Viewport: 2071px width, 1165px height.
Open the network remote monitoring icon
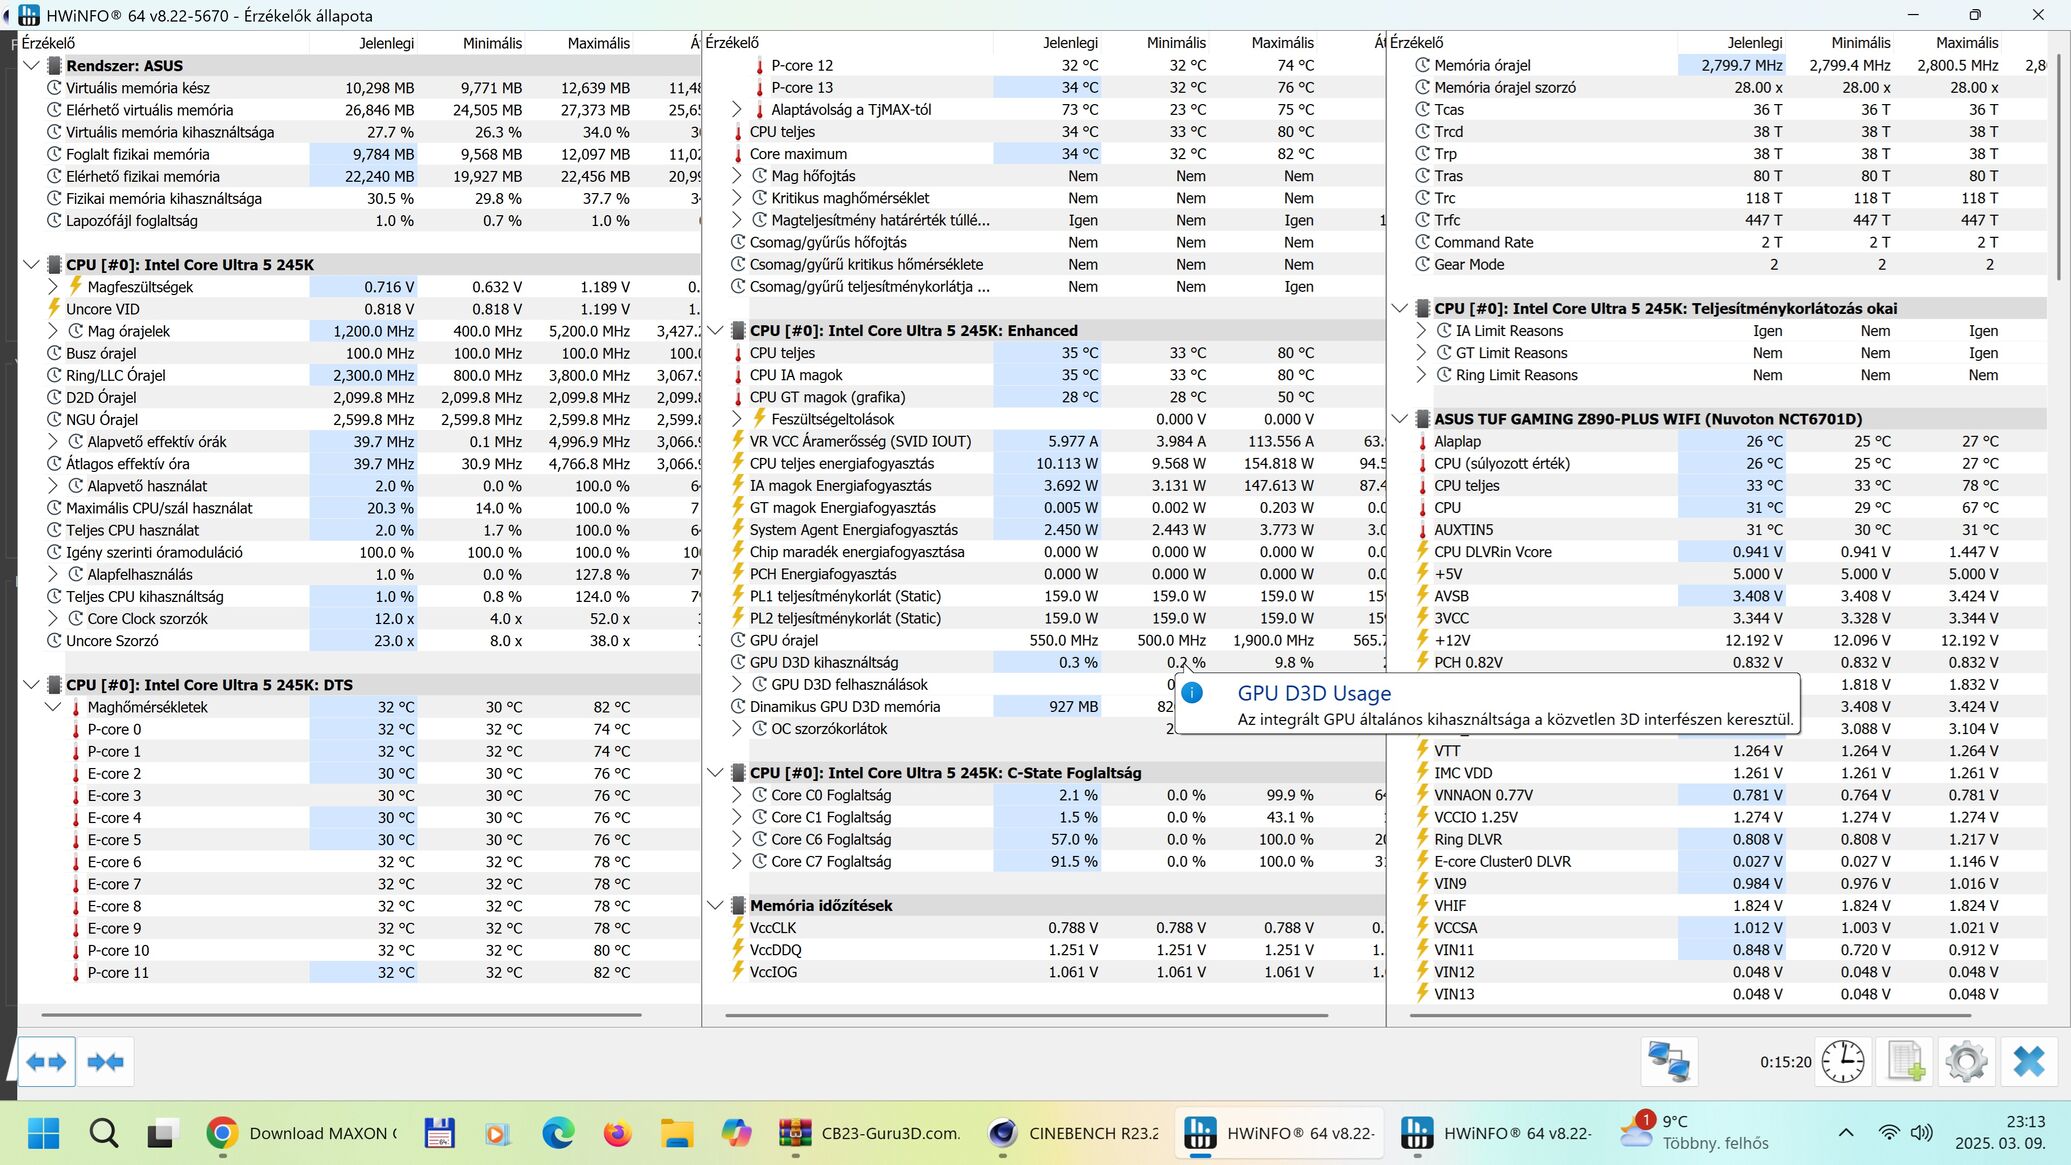click(1668, 1062)
